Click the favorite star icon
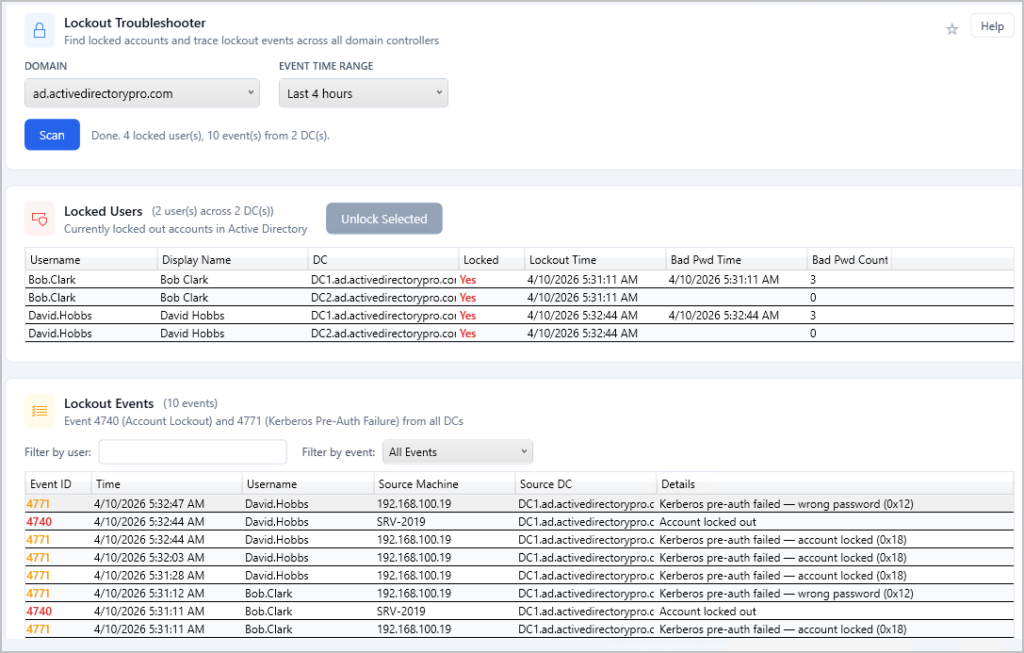This screenshot has height=653, width=1024. coord(952,29)
